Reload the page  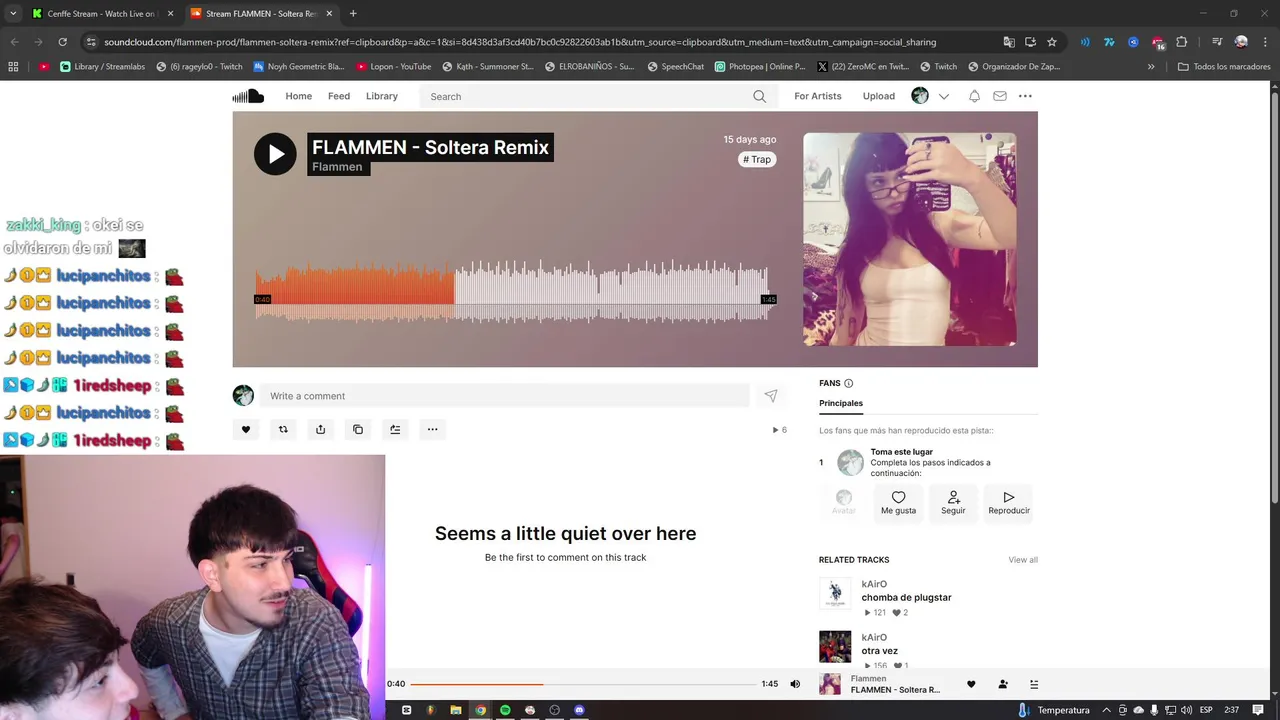click(62, 42)
